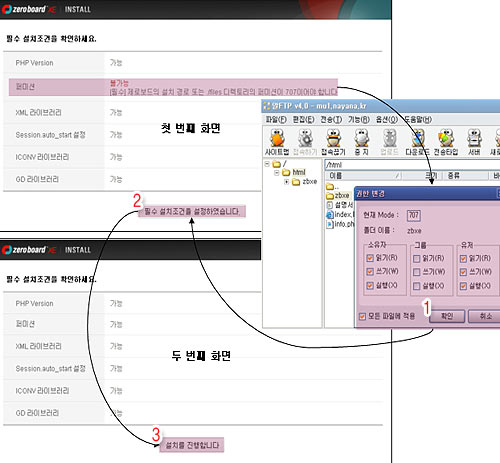Click the 중지 stop toolbar icon

point(362,142)
